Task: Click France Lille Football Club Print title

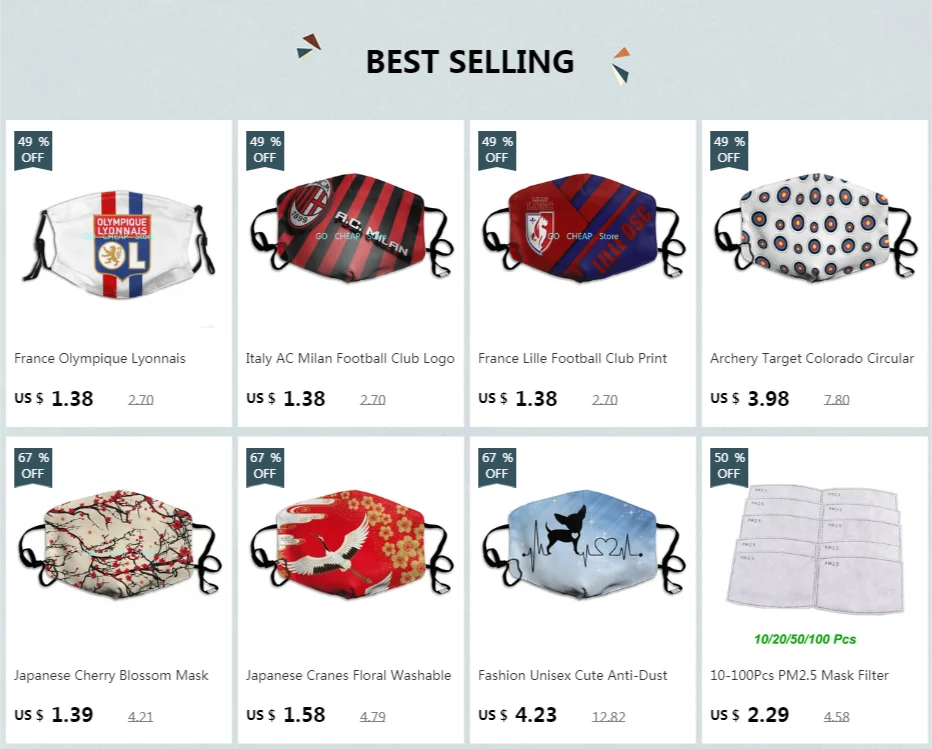Action: click(x=572, y=358)
